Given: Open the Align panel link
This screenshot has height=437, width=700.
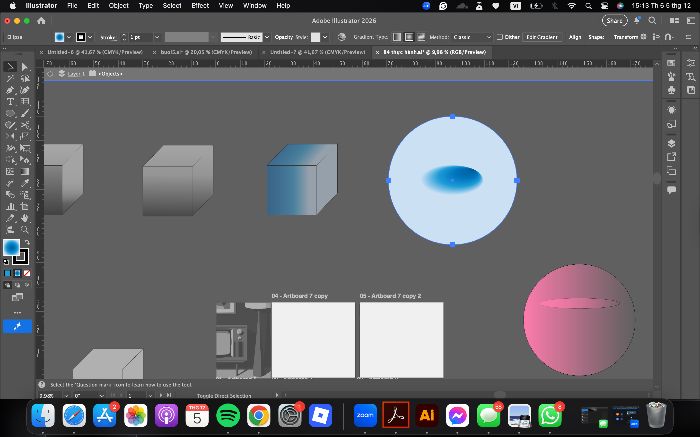Looking at the screenshot, I should point(575,37).
